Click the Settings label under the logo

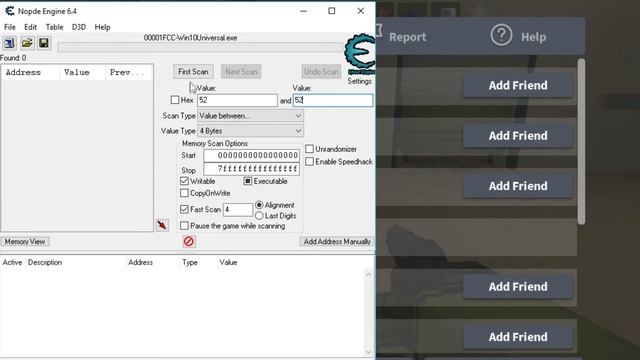point(359,81)
